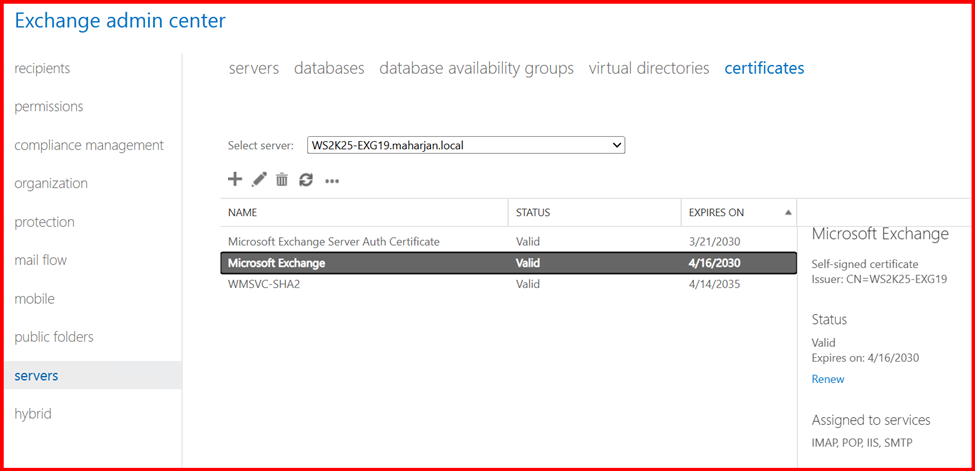The width and height of the screenshot is (975, 471).
Task: Click the sort arrow in Expires On column
Action: 788,213
